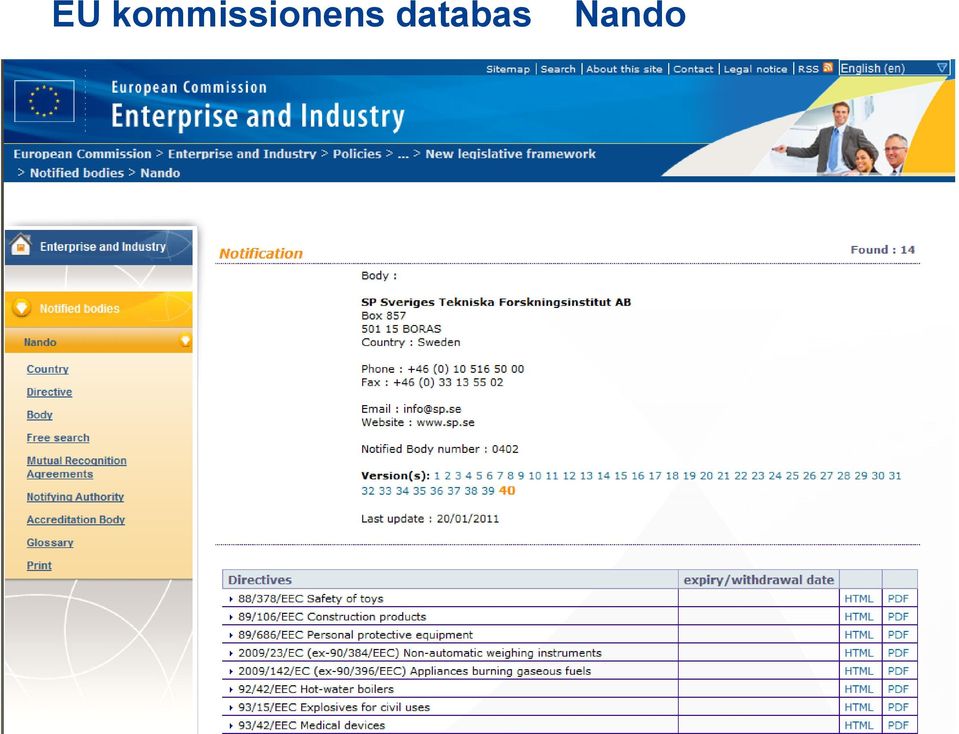Click the RSS feed orange icon
This screenshot has height=734, width=959.
(x=828, y=68)
